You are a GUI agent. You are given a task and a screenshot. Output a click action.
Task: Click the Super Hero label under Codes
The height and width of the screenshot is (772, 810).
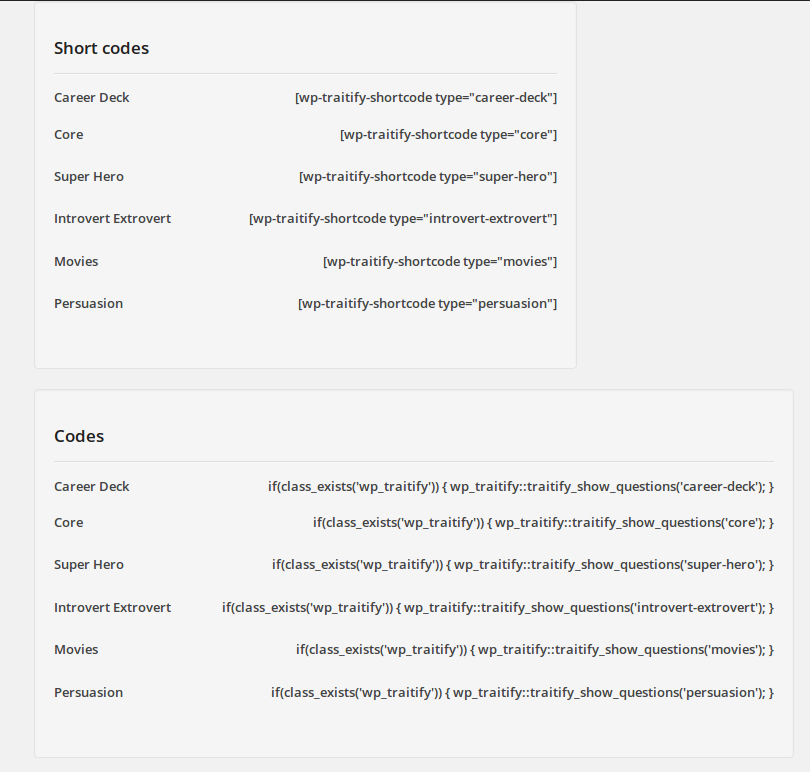coord(89,565)
